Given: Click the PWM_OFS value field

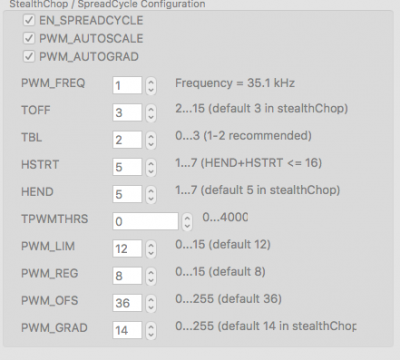Looking at the screenshot, I should click(x=127, y=303).
